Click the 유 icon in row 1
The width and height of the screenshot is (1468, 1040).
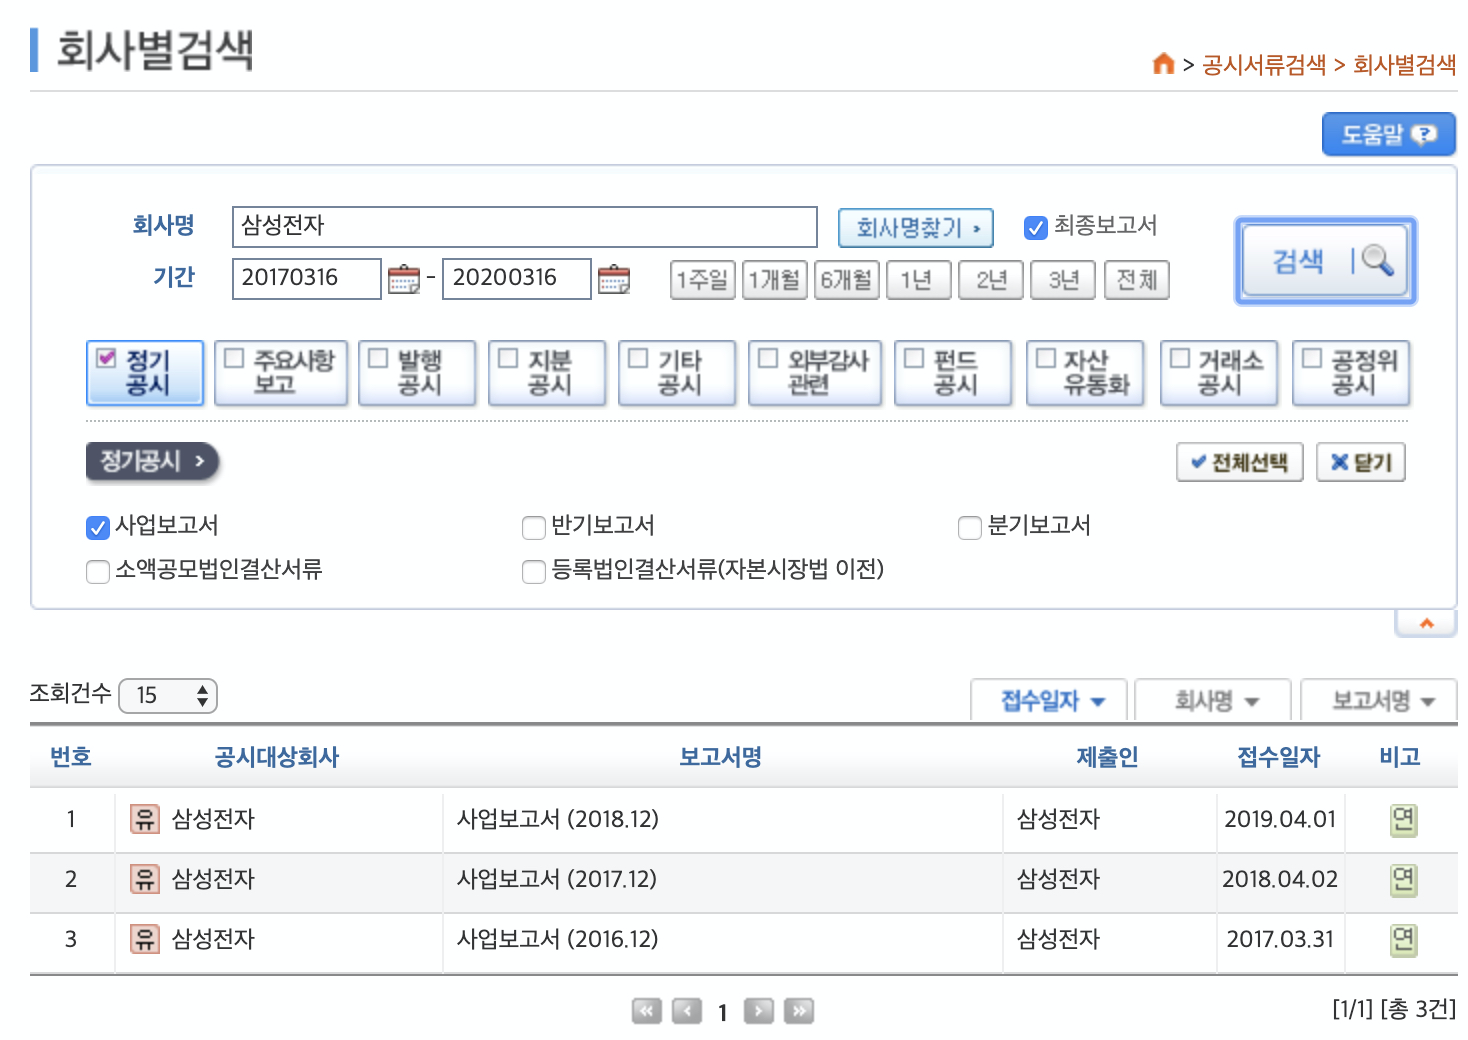(x=145, y=819)
